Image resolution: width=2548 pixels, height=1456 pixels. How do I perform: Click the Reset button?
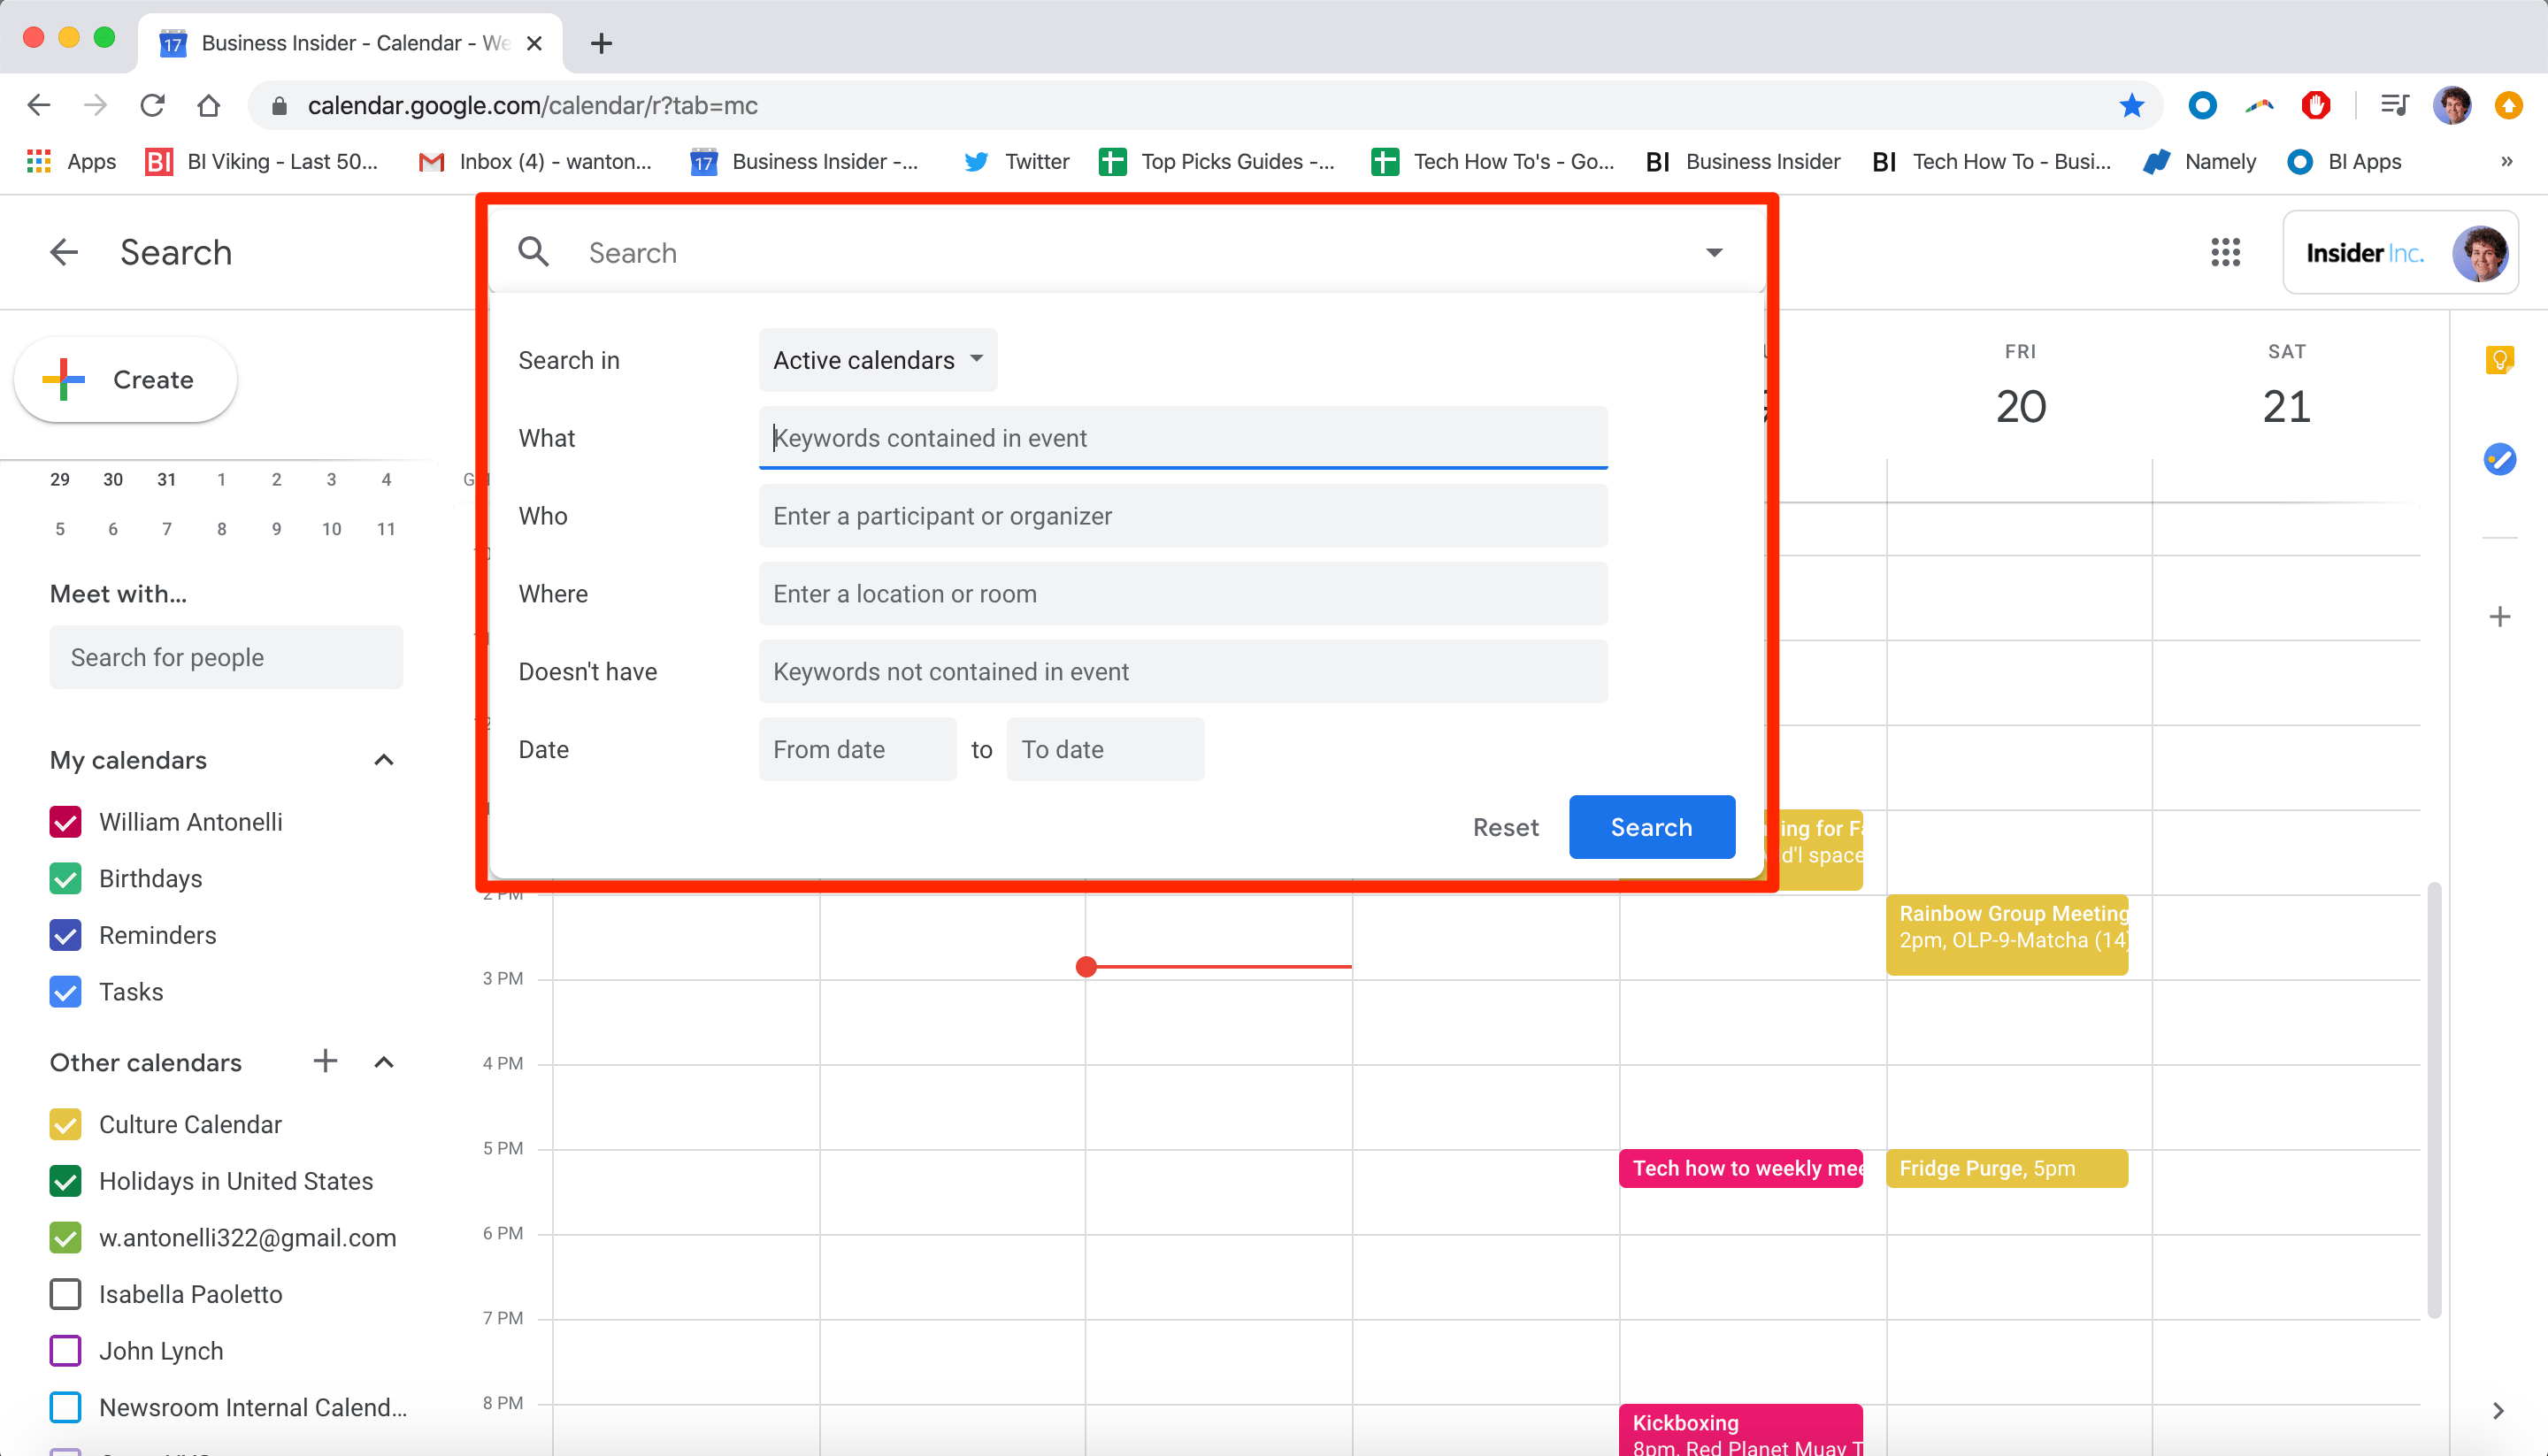[x=1505, y=827]
